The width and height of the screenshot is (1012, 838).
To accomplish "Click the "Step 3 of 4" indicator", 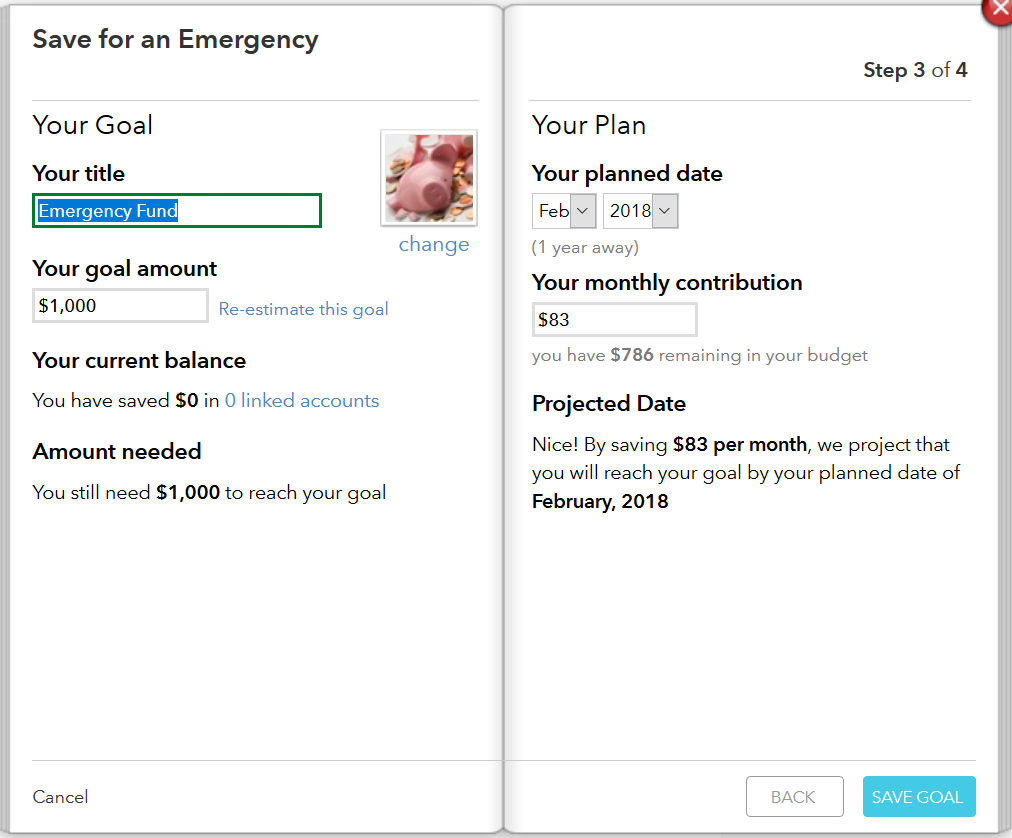I will pyautogui.click(x=915, y=70).
